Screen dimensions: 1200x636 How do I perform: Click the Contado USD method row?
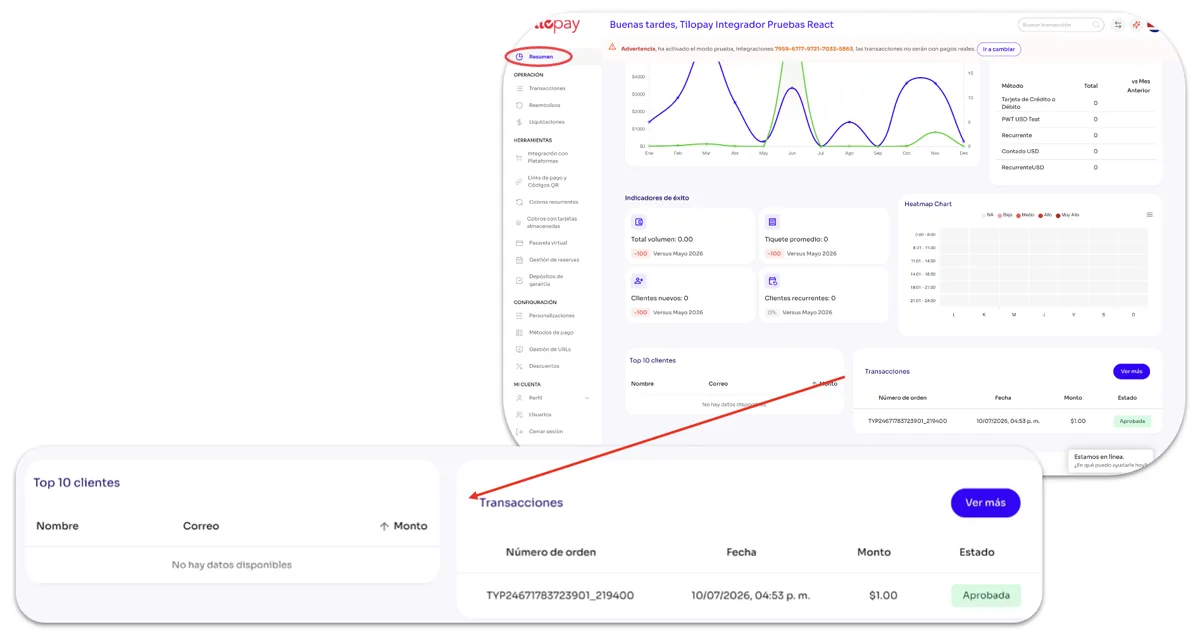[x=1075, y=151]
